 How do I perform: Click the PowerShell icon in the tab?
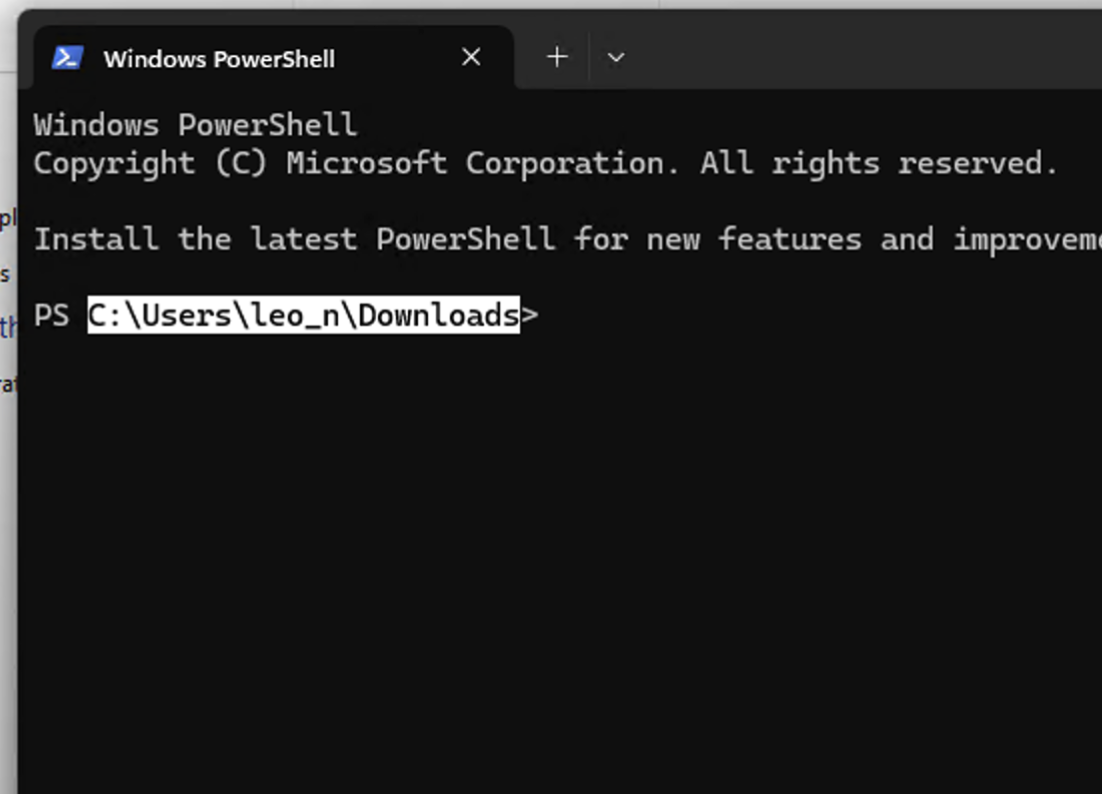click(x=68, y=58)
